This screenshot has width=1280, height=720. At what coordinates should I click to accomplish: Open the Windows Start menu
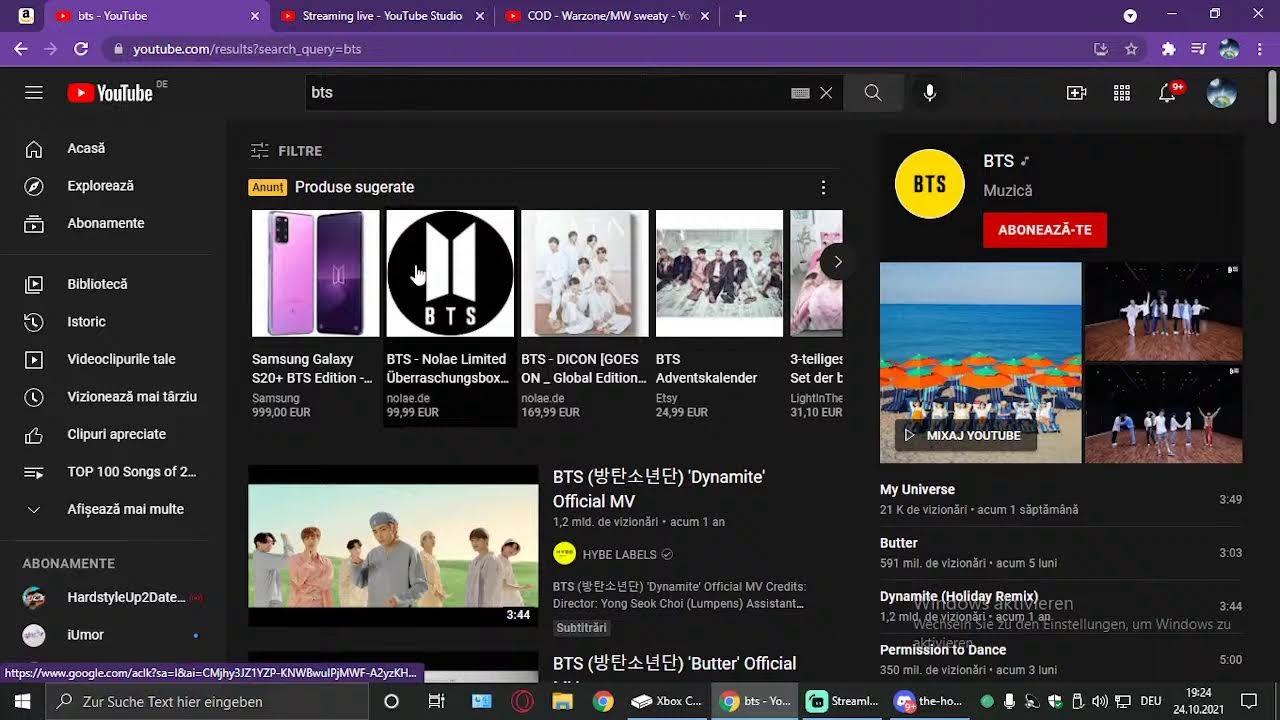tap(22, 701)
